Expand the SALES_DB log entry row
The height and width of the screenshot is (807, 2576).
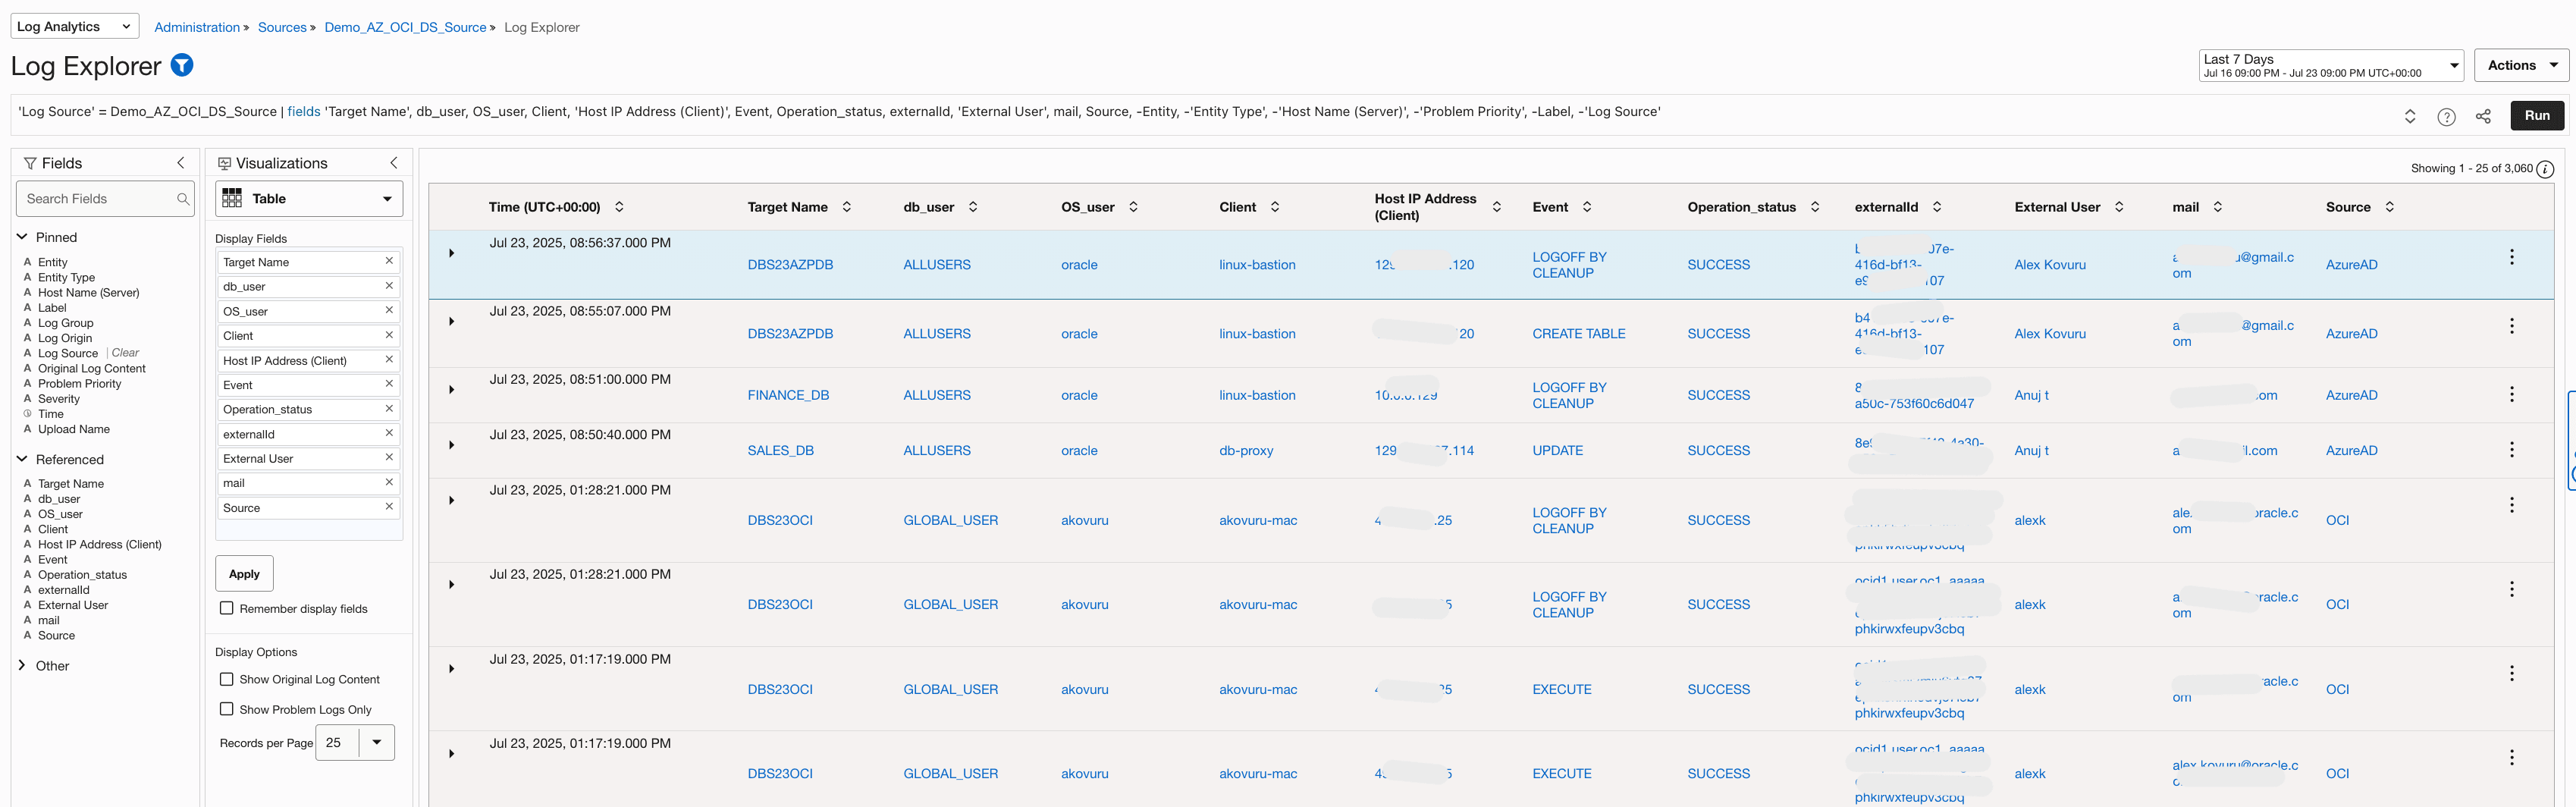451,445
